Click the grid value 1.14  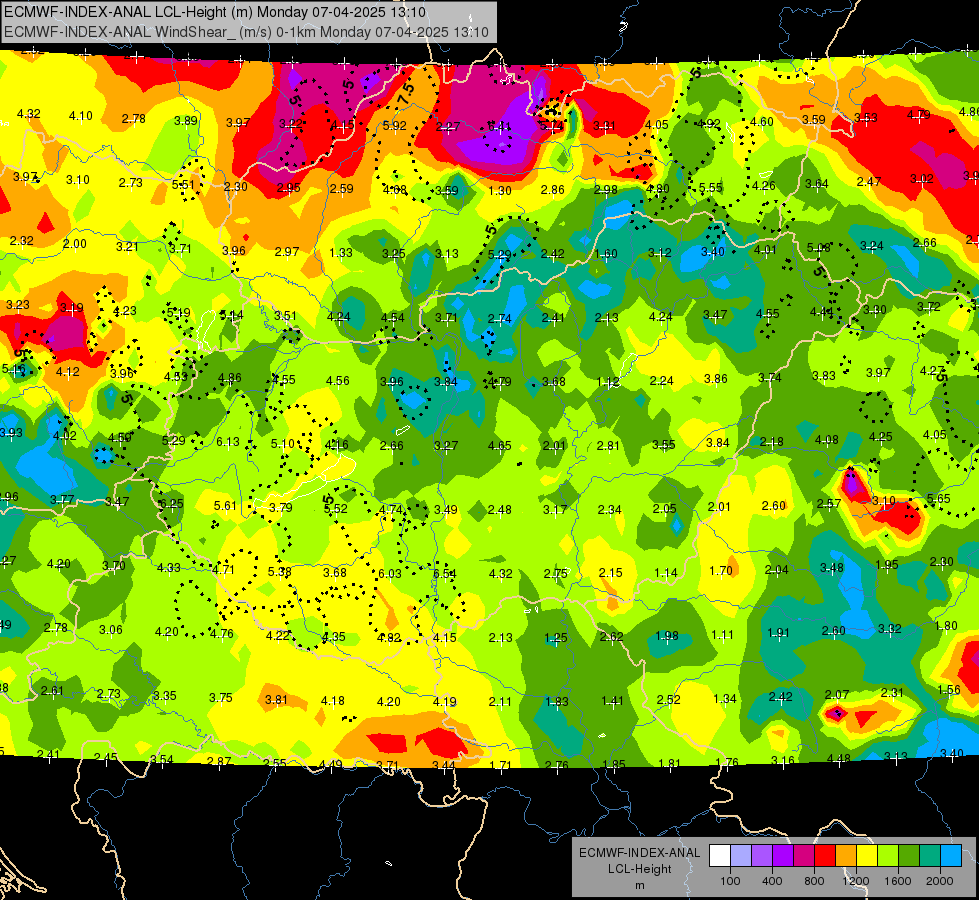(x=666, y=573)
